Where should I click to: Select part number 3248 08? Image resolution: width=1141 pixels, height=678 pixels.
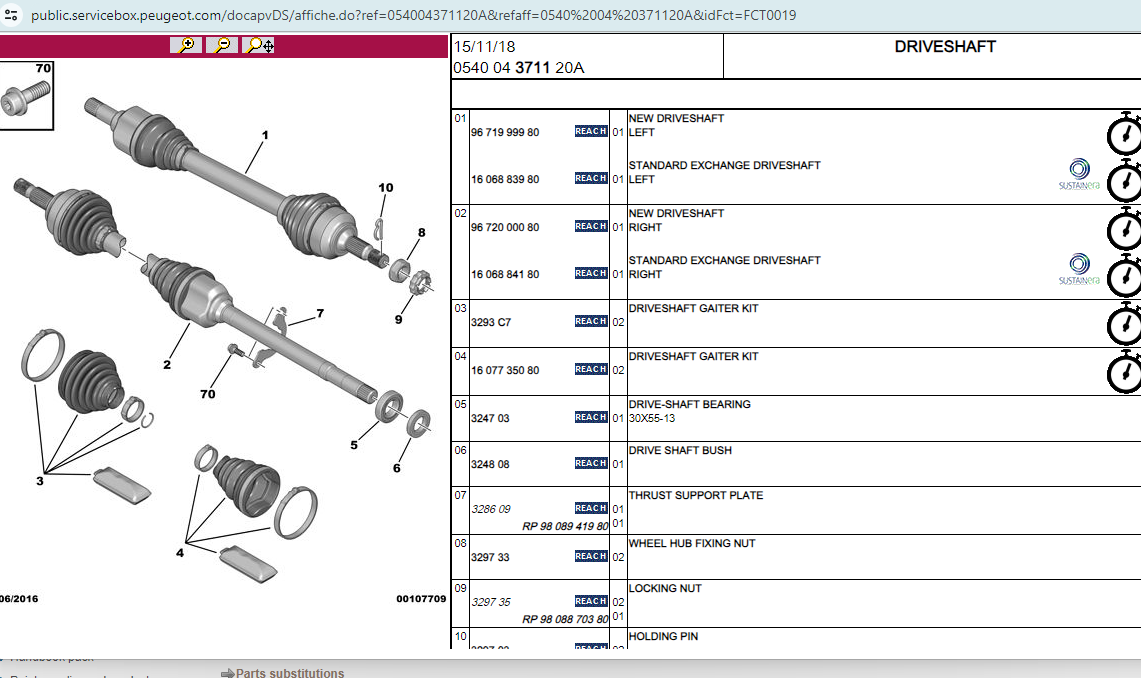tap(490, 464)
